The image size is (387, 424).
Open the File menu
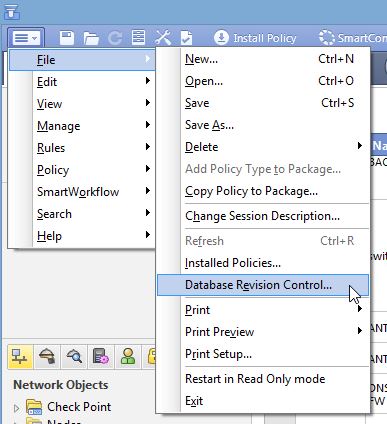pyautogui.click(x=82, y=60)
